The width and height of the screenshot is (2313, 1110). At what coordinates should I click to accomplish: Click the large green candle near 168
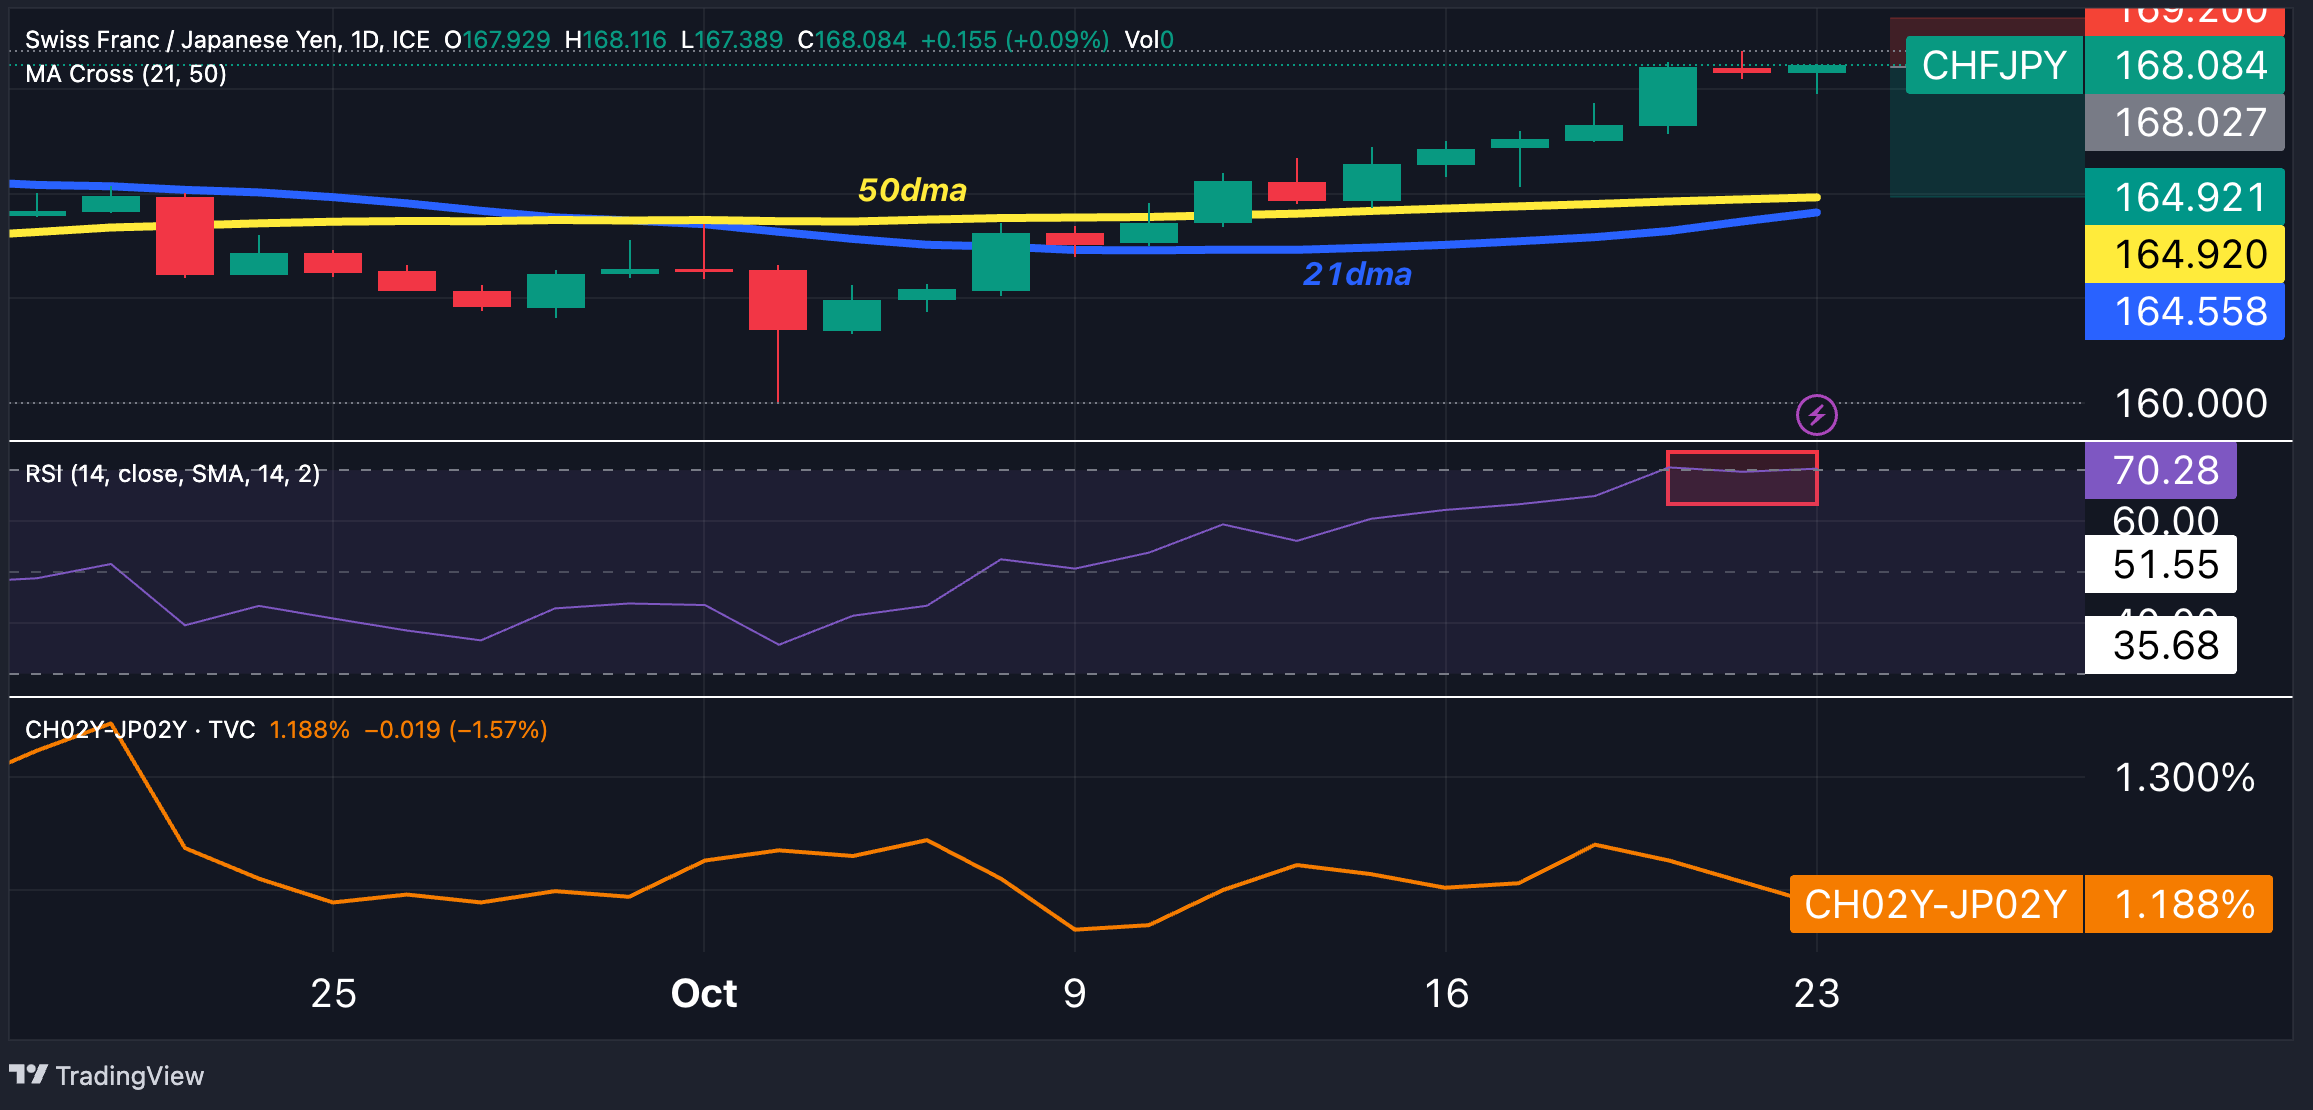coord(1667,97)
